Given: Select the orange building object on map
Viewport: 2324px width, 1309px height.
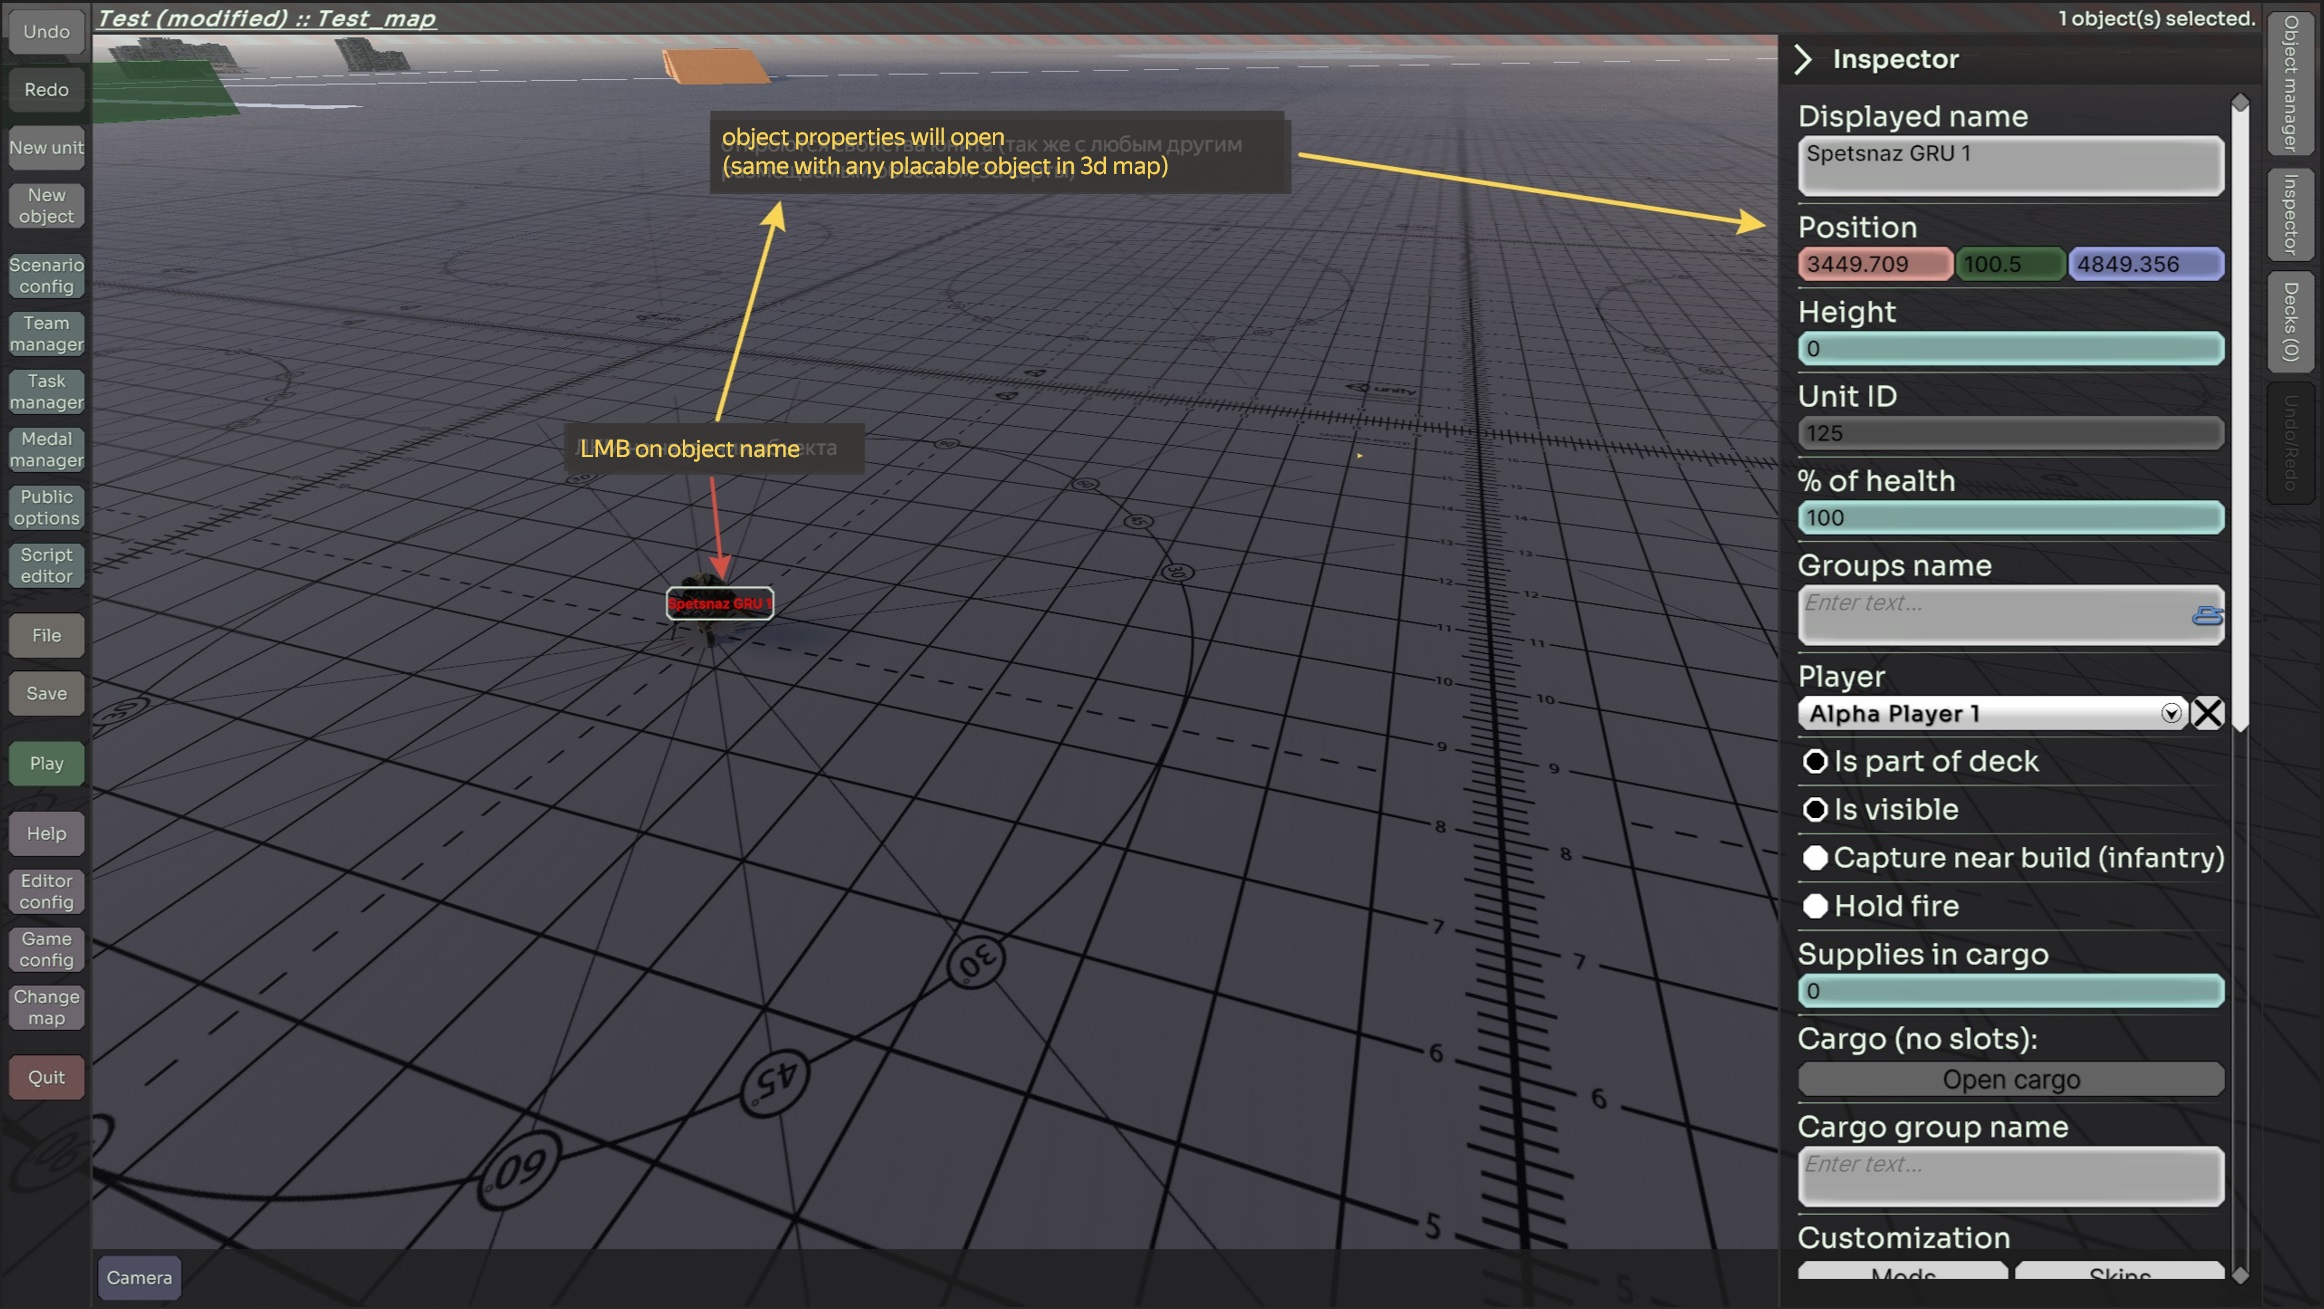Looking at the screenshot, I should 715,67.
